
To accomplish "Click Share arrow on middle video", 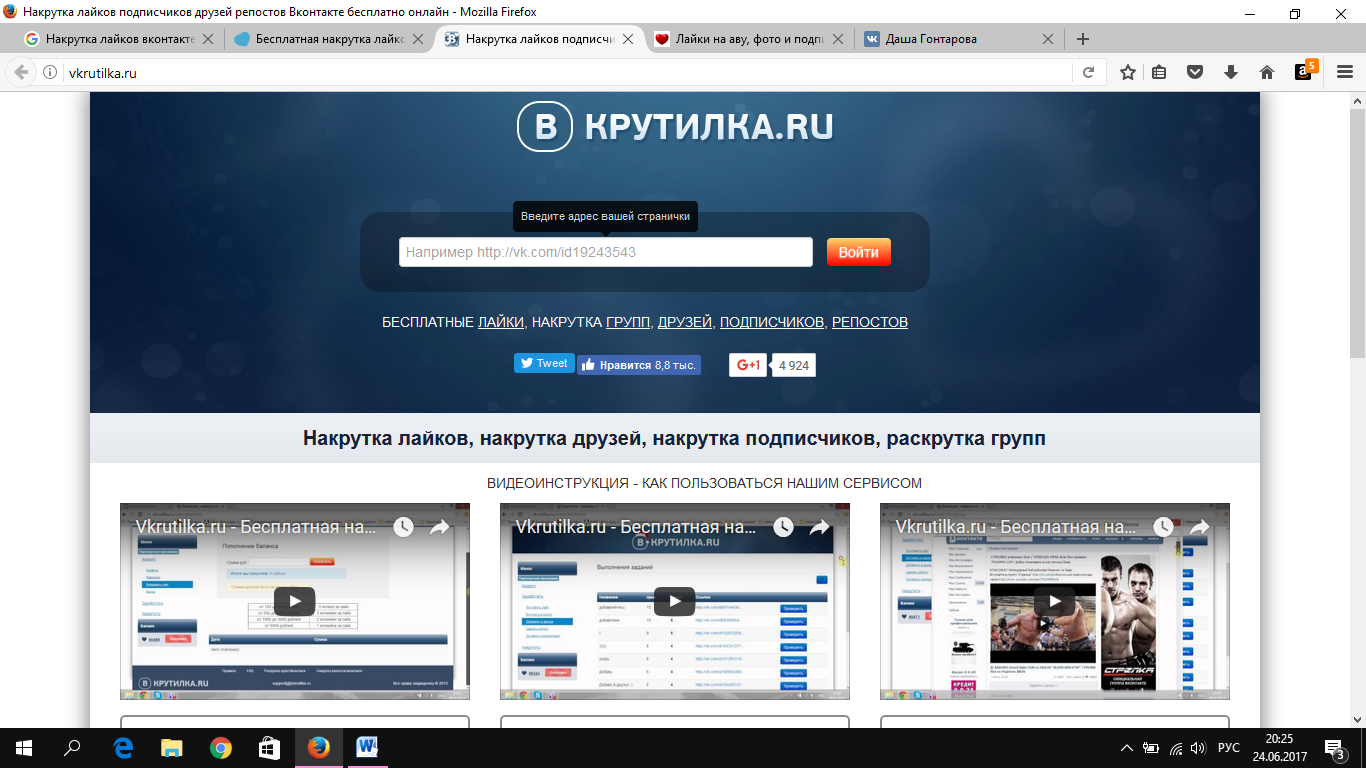I will [820, 527].
